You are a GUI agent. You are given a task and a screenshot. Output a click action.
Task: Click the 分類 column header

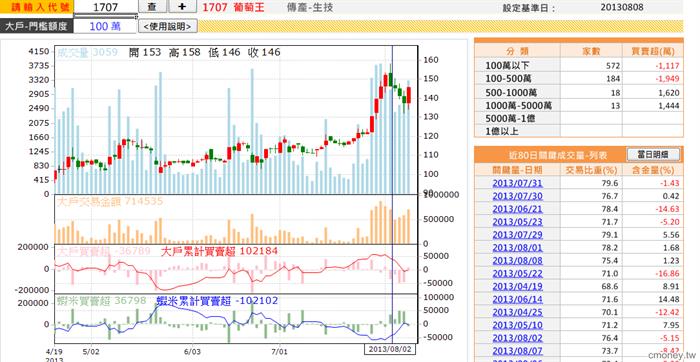517,51
